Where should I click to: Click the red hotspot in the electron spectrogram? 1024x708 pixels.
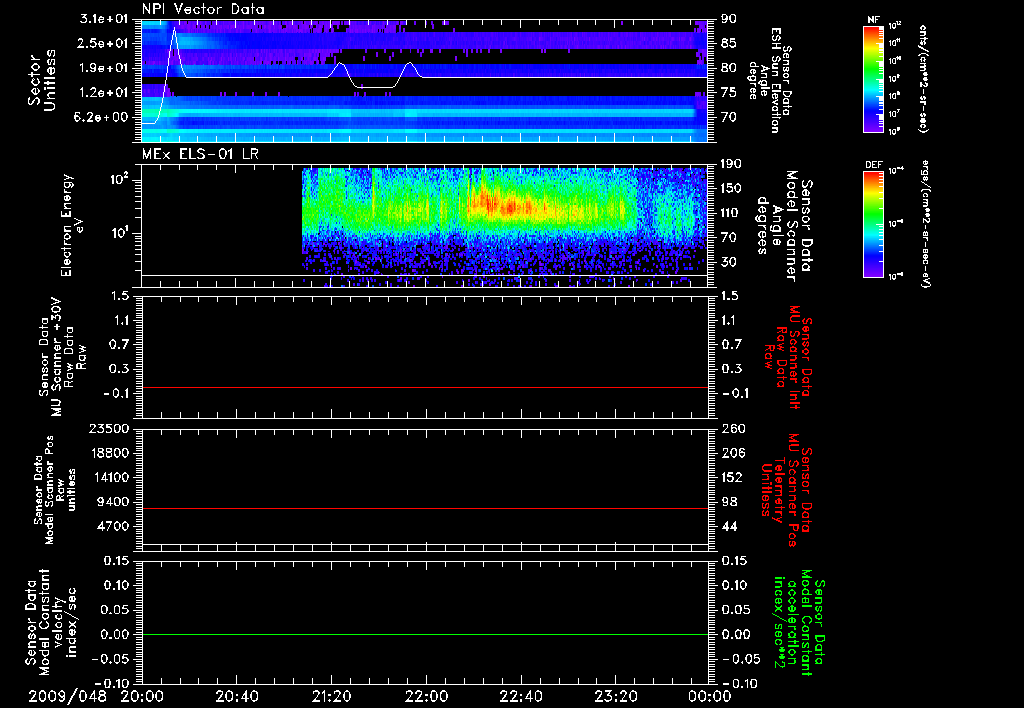coord(508,206)
